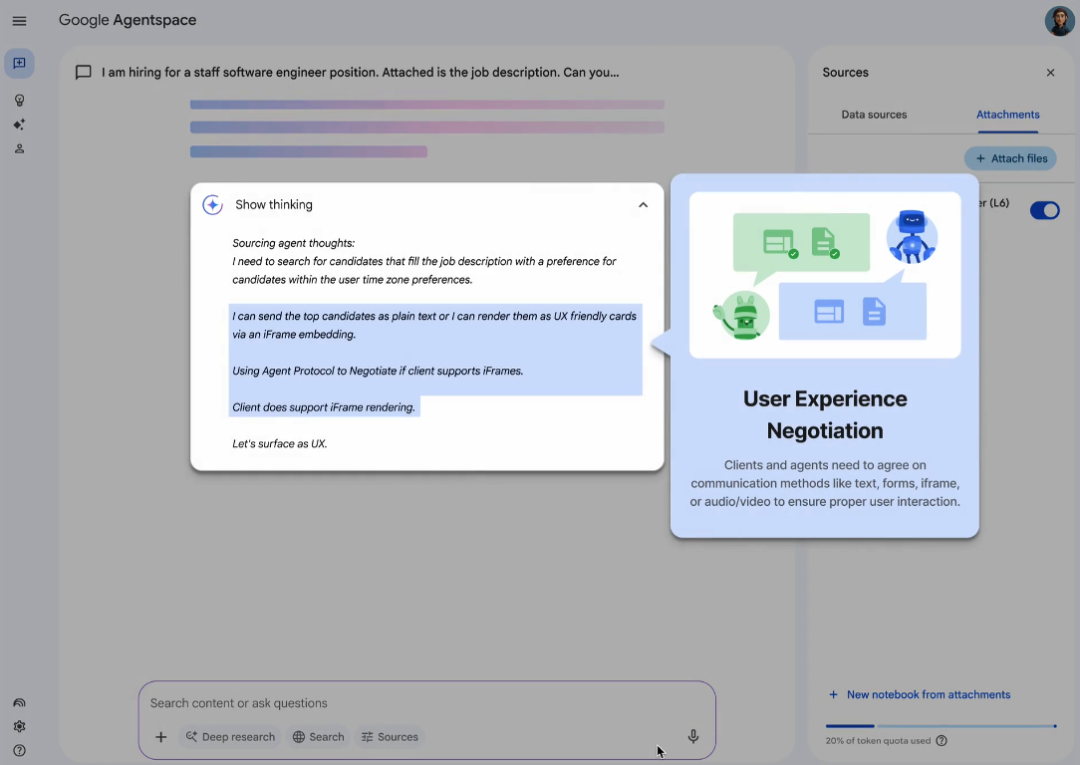1080x765 pixels.
Task: Collapse the Show thinking section chevron
Action: [x=643, y=205]
